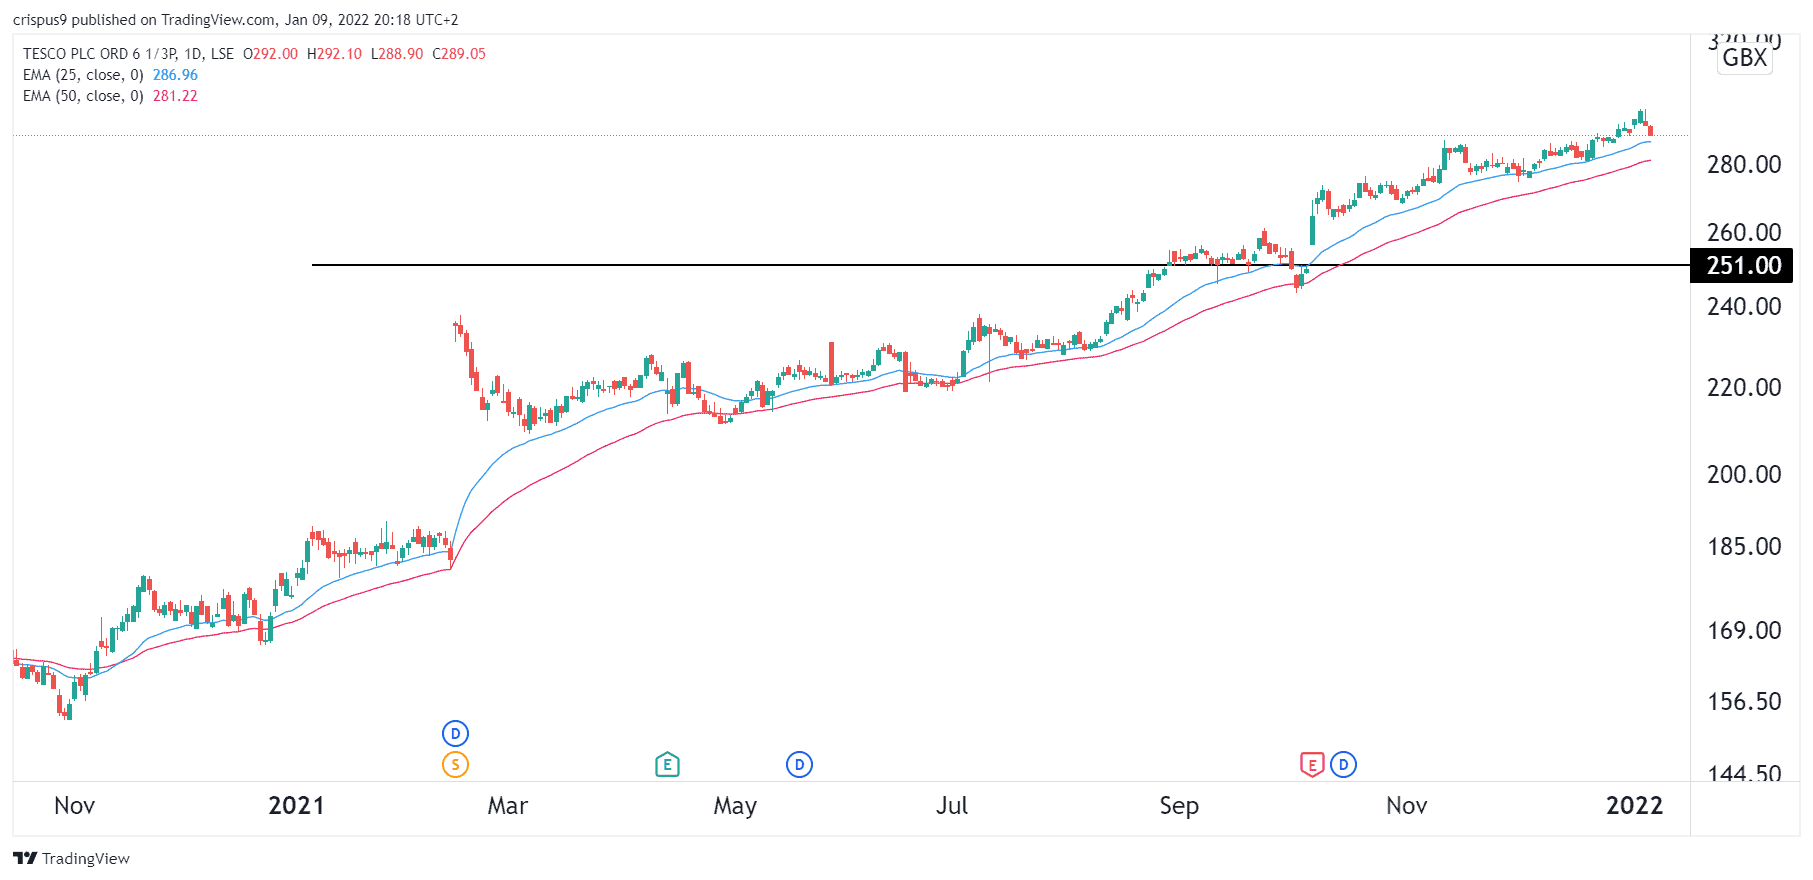Viewport: 1813px width, 880px height.
Task: Click the black 251.00 price label
Action: coord(1742,266)
